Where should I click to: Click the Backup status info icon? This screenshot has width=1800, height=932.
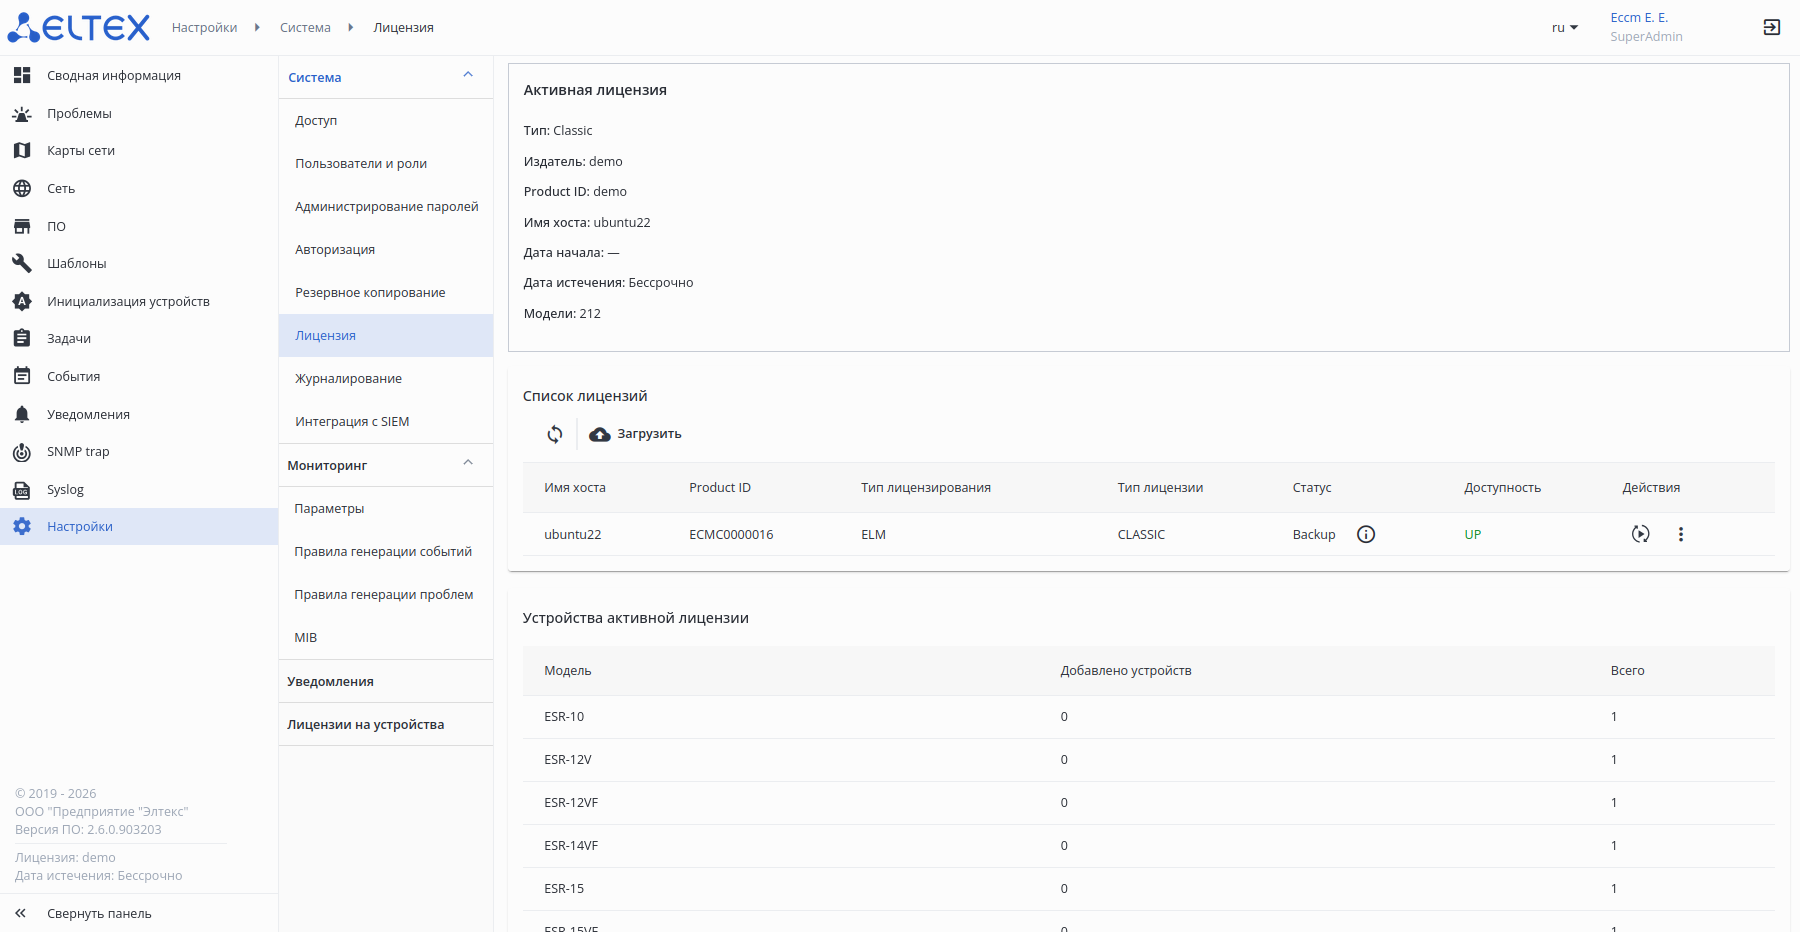pyautogui.click(x=1366, y=534)
